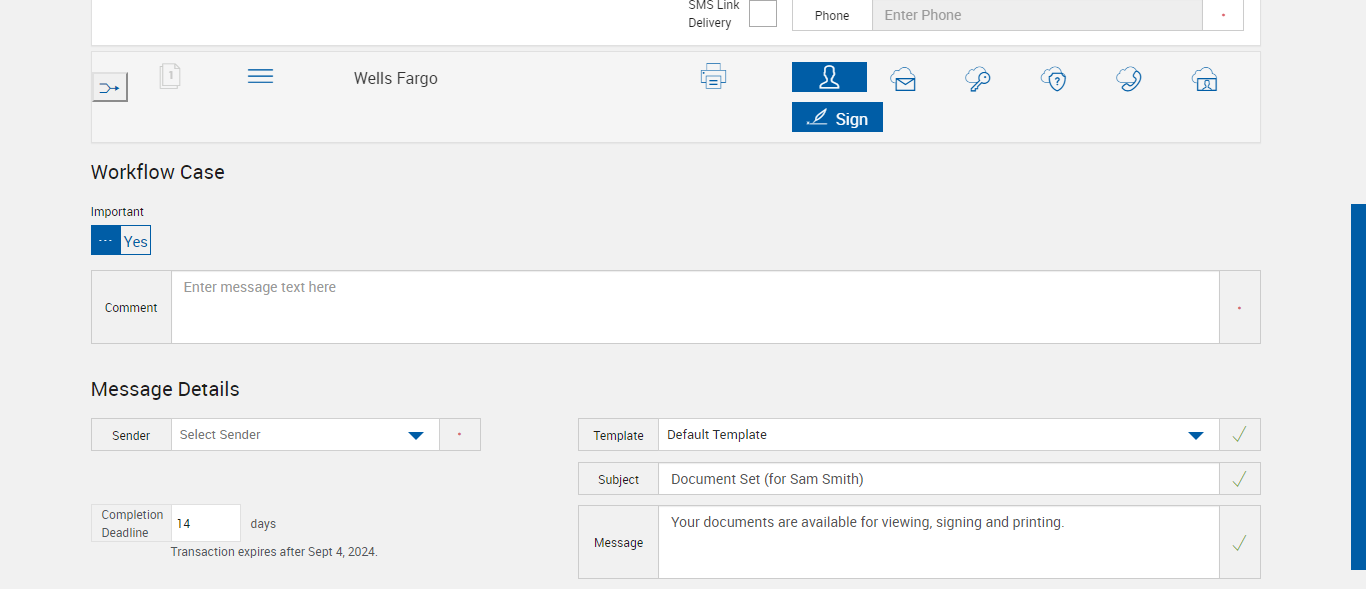Click the shield question-mark icon

[x=1053, y=79]
